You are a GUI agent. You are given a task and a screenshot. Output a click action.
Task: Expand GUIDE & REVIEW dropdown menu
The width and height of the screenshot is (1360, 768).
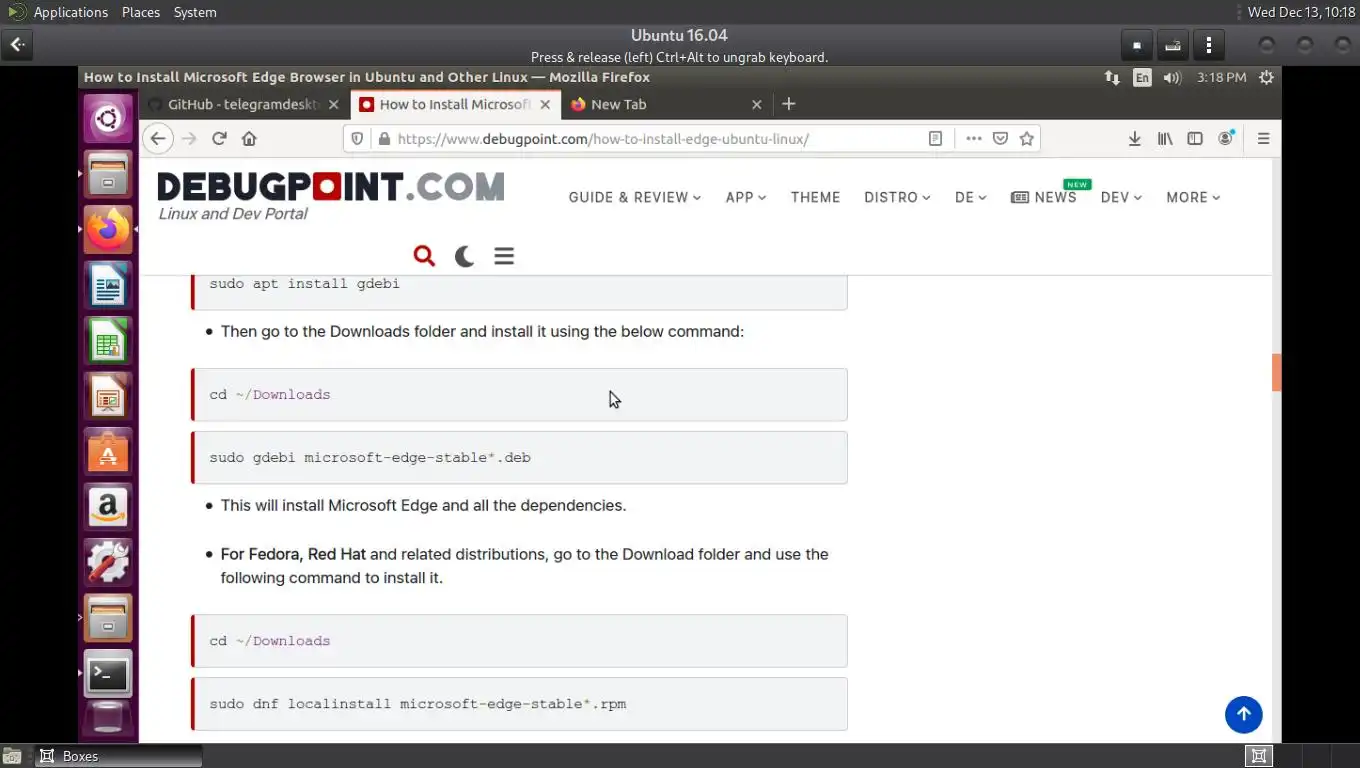tap(635, 197)
